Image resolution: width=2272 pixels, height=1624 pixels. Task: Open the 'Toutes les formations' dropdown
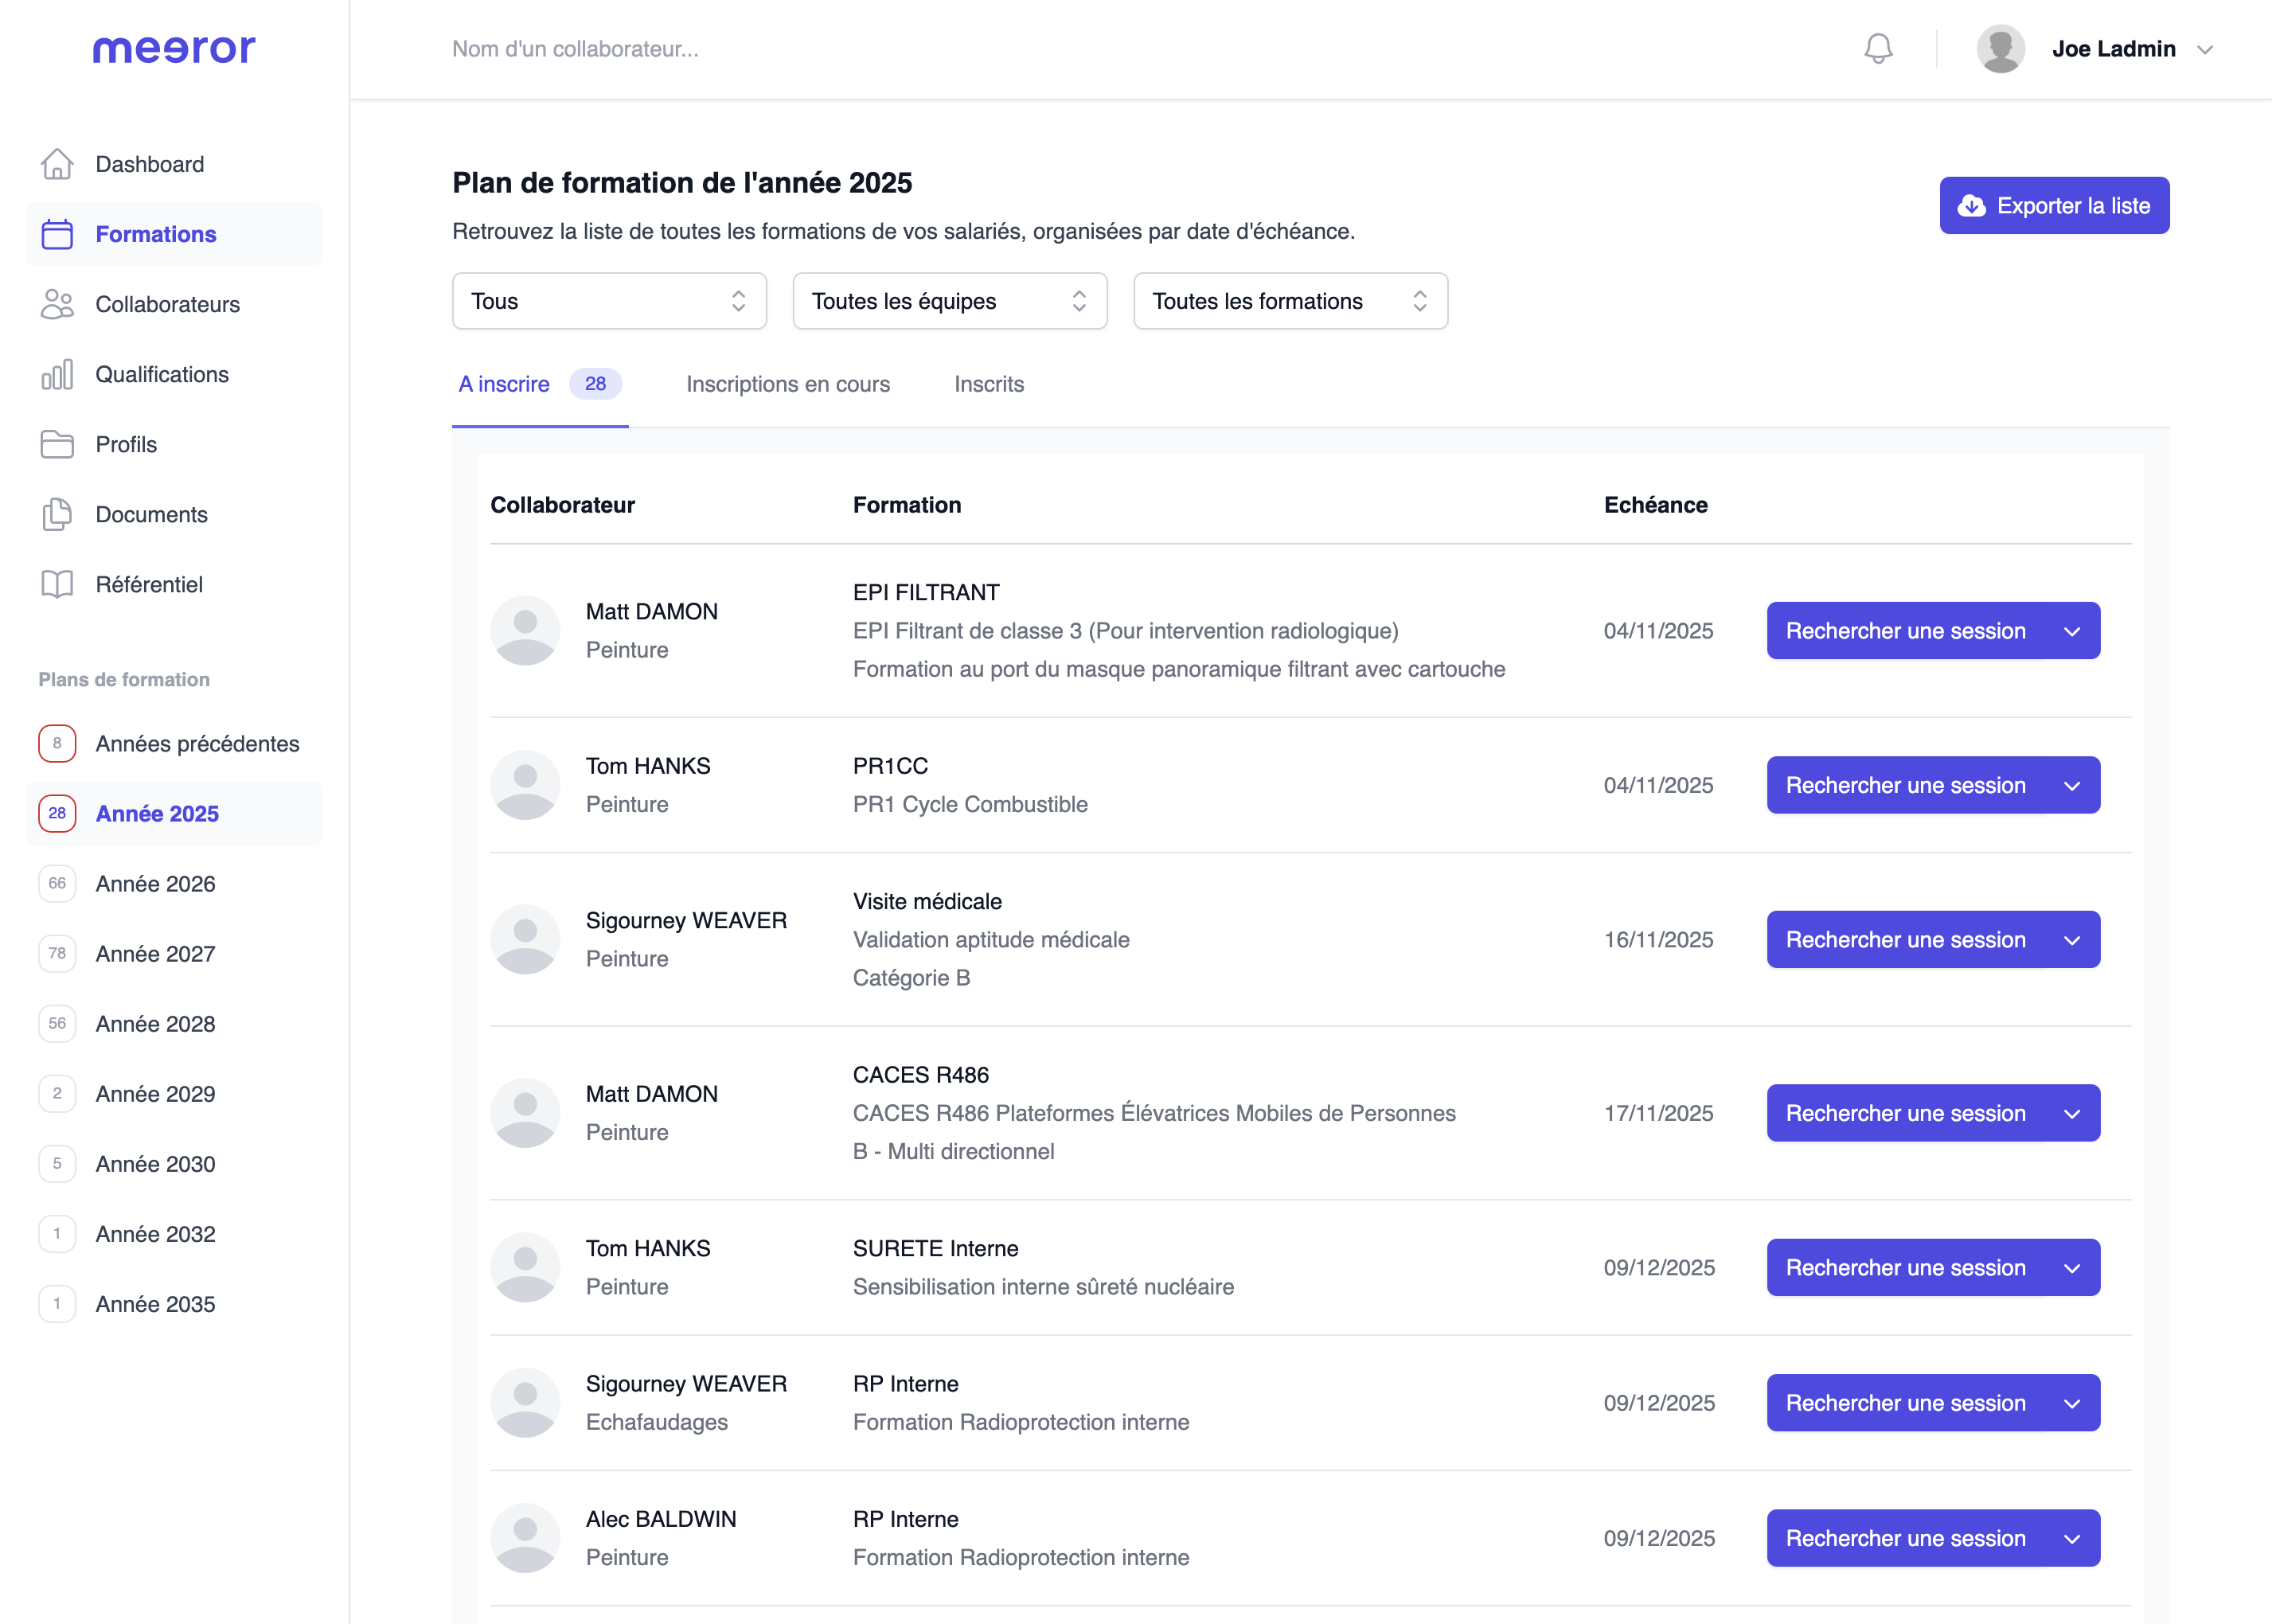click(x=1290, y=301)
